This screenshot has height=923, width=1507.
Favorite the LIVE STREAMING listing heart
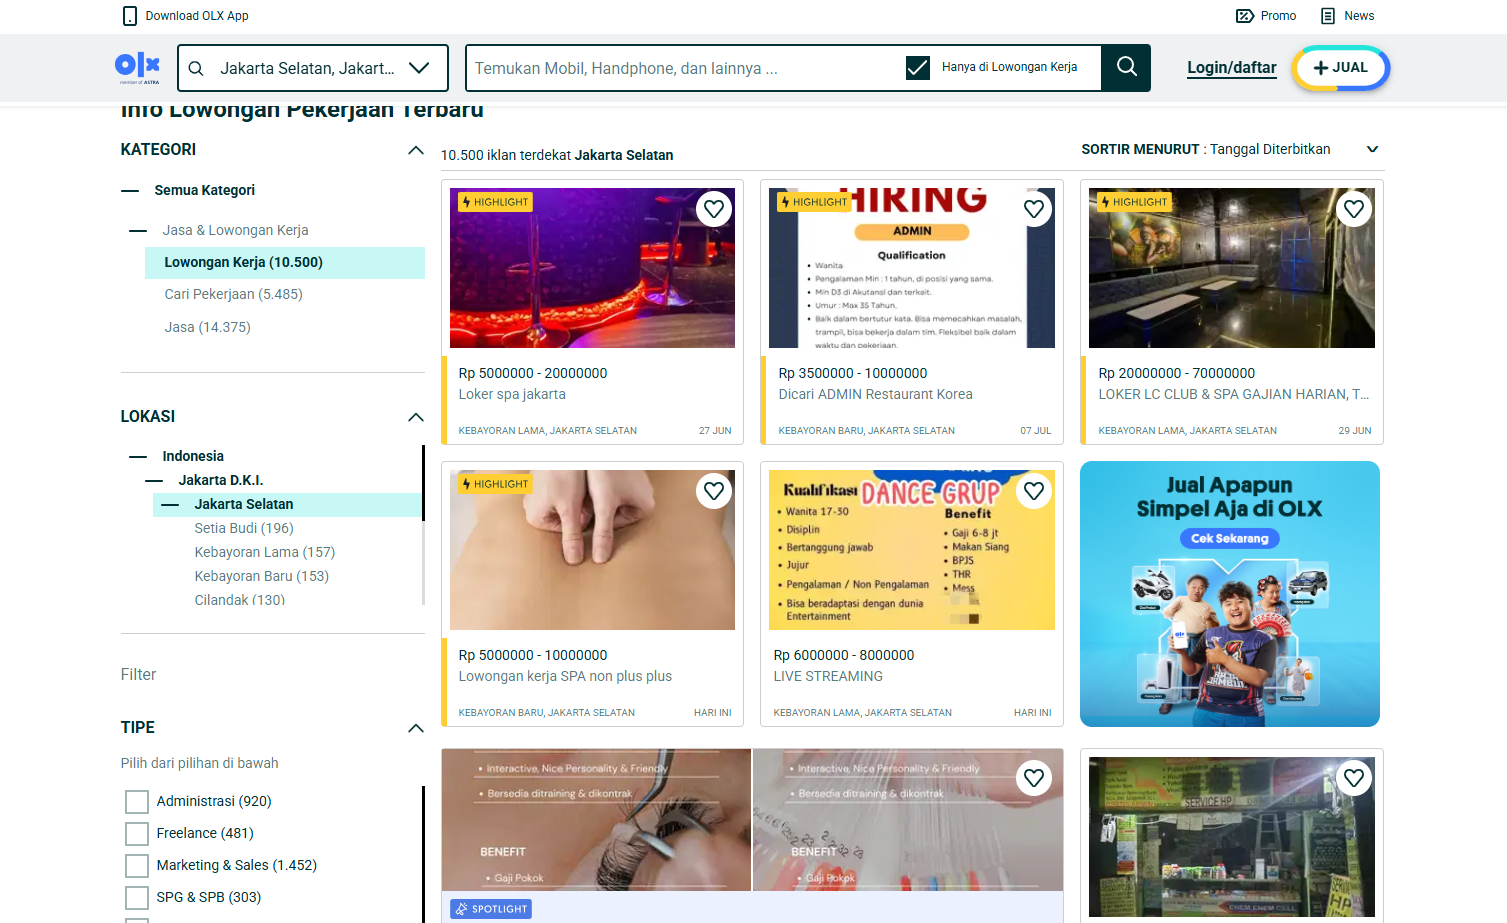click(1034, 491)
